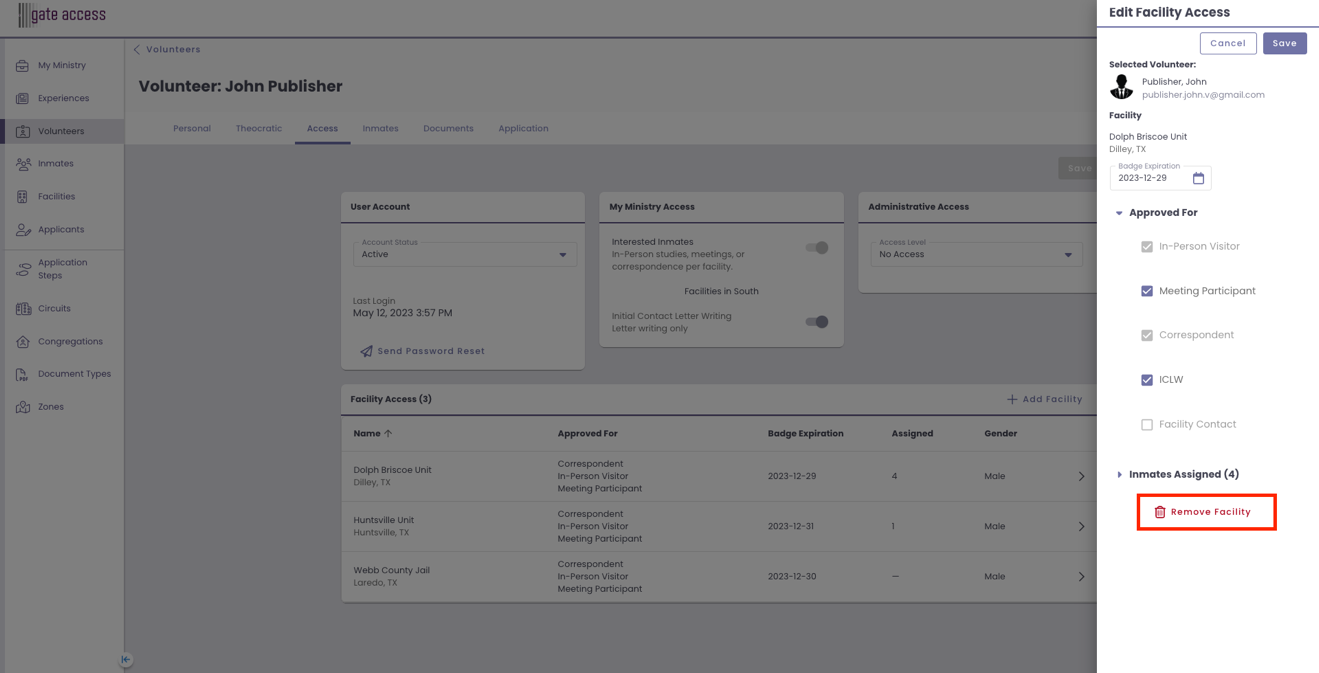Click Dolph Briscoe Unit in the table

point(392,470)
